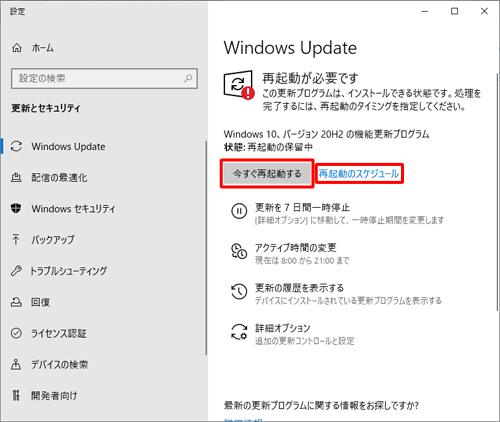Click the right pane vertical scrollbar
This screenshot has width=500, height=422.
[x=497, y=192]
